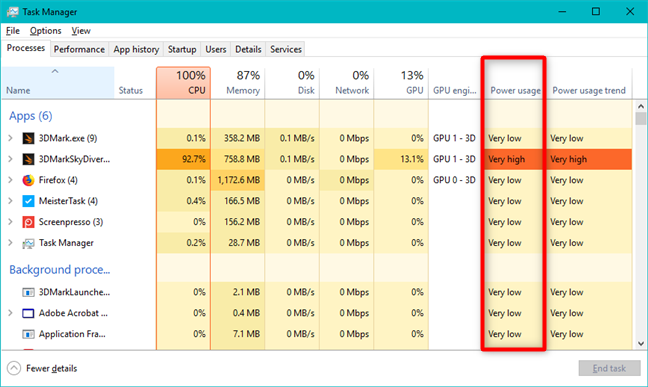Expand the Firefox (4) process group
Viewport: 648px width, 387px height.
[x=10, y=180]
